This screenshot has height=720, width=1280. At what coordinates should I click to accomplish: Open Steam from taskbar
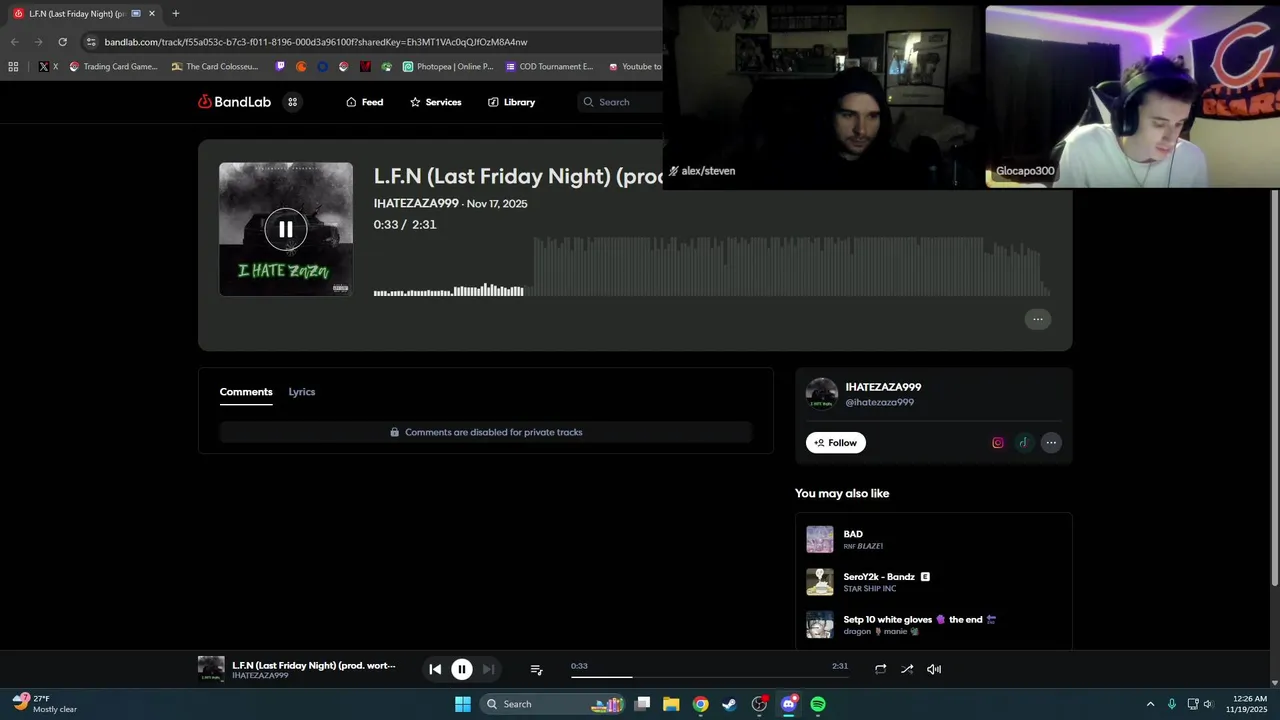tap(729, 704)
